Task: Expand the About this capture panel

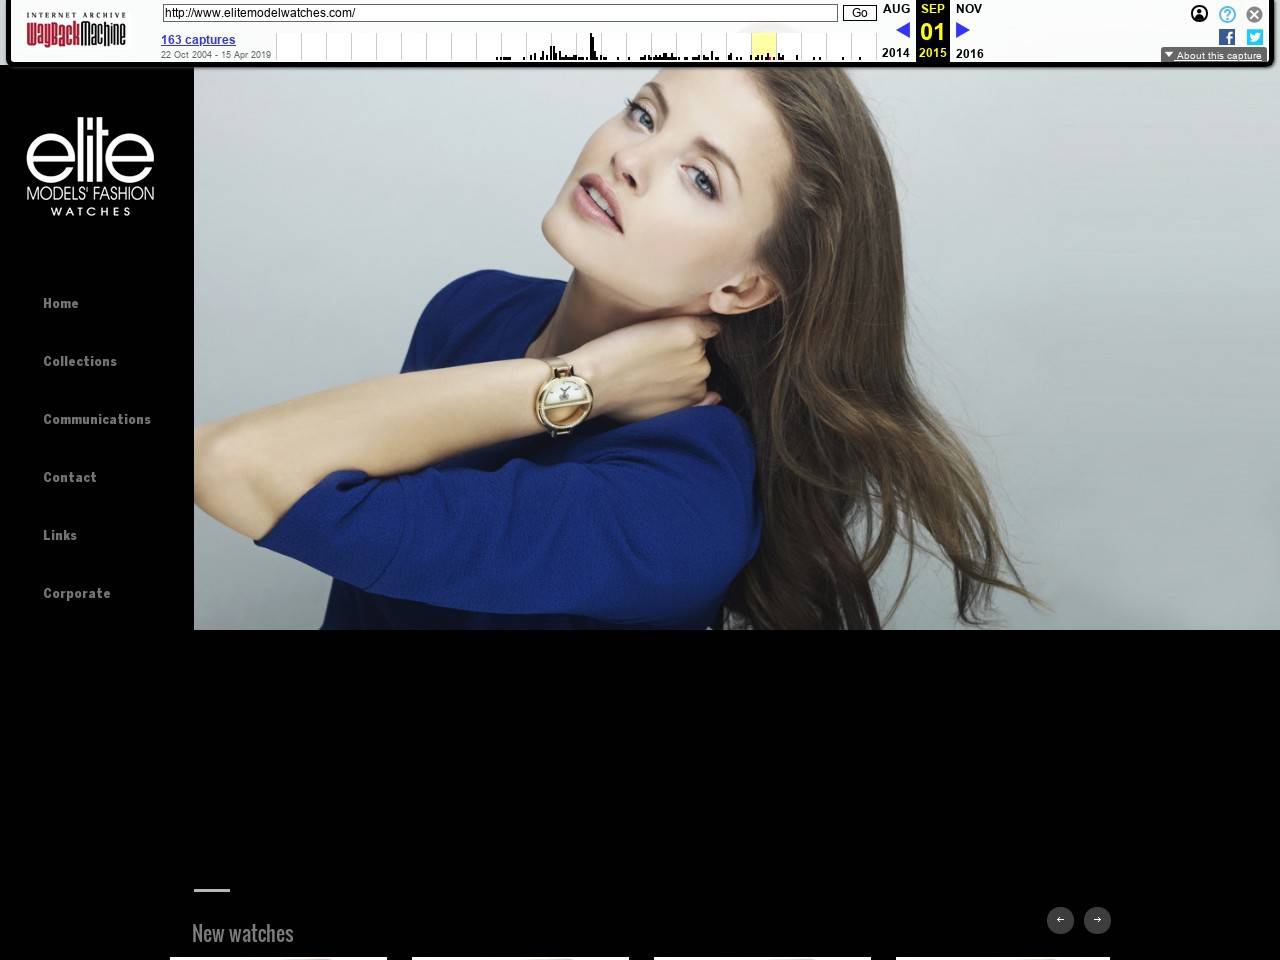Action: (x=1213, y=55)
